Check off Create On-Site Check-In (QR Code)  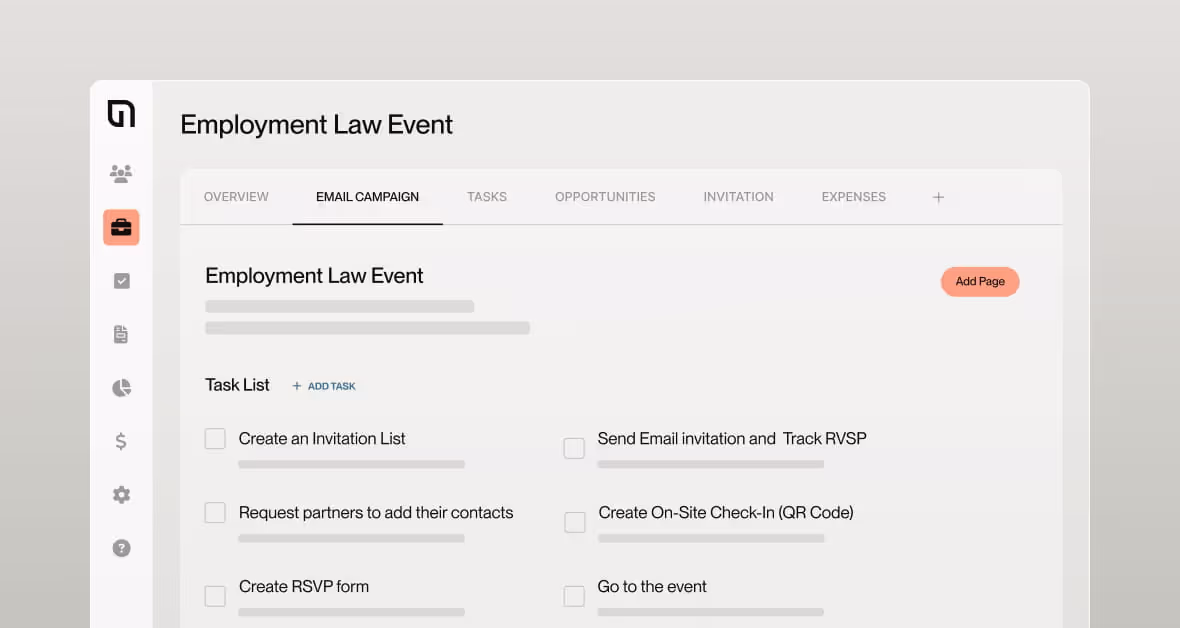[574, 521]
